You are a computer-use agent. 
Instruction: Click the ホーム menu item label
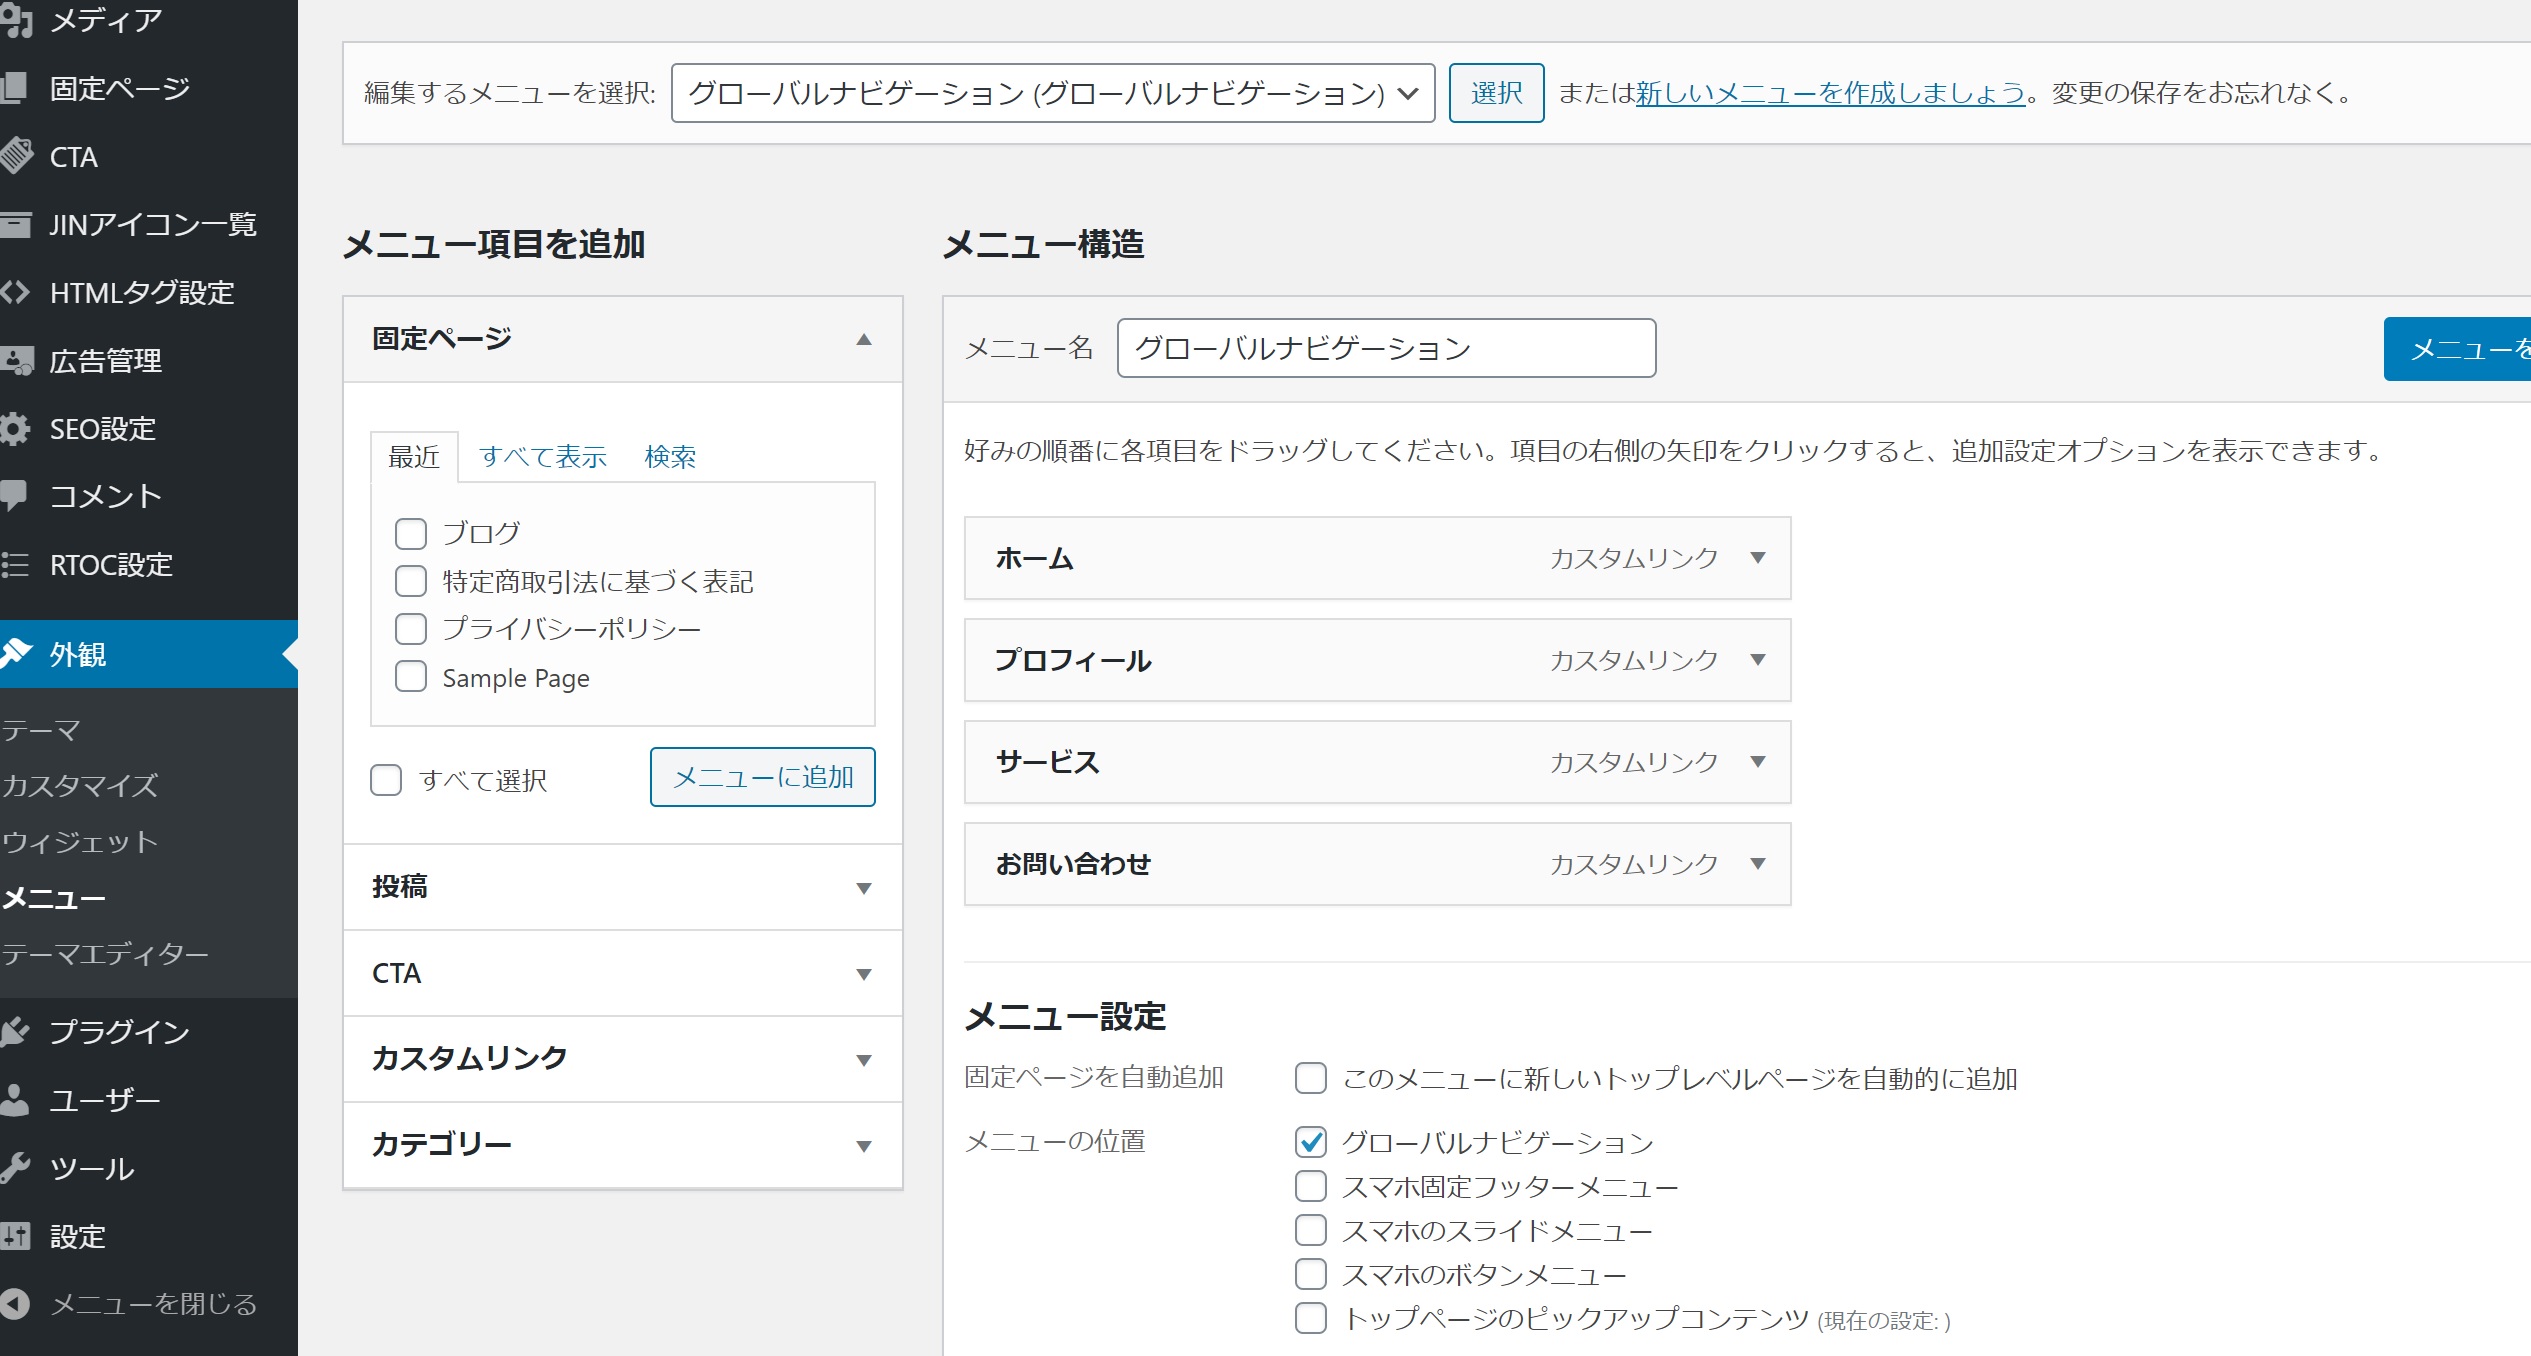click(1035, 558)
